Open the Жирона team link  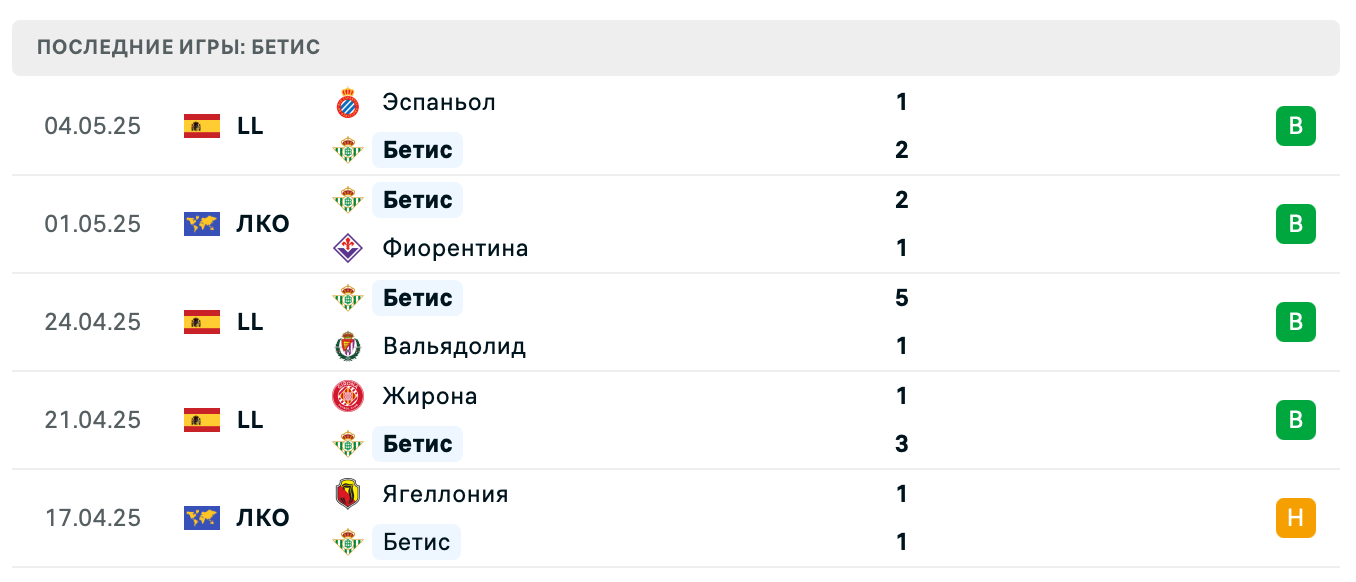[430, 396]
